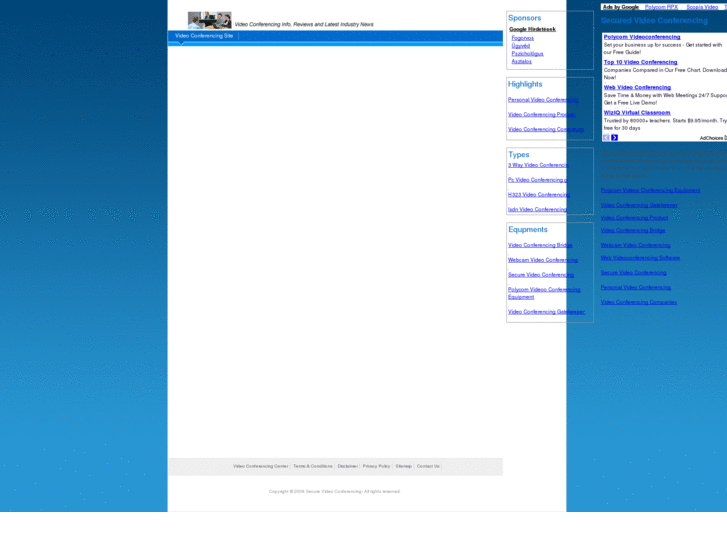This screenshot has width=727, height=545.
Task: Open the Web Video Conferencing ad headline
Action: click(x=637, y=87)
